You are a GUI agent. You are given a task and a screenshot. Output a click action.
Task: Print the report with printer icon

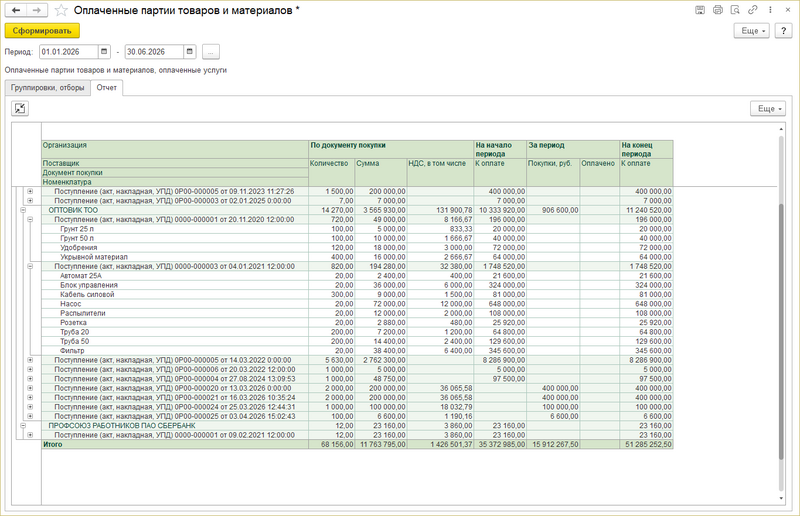(x=718, y=10)
